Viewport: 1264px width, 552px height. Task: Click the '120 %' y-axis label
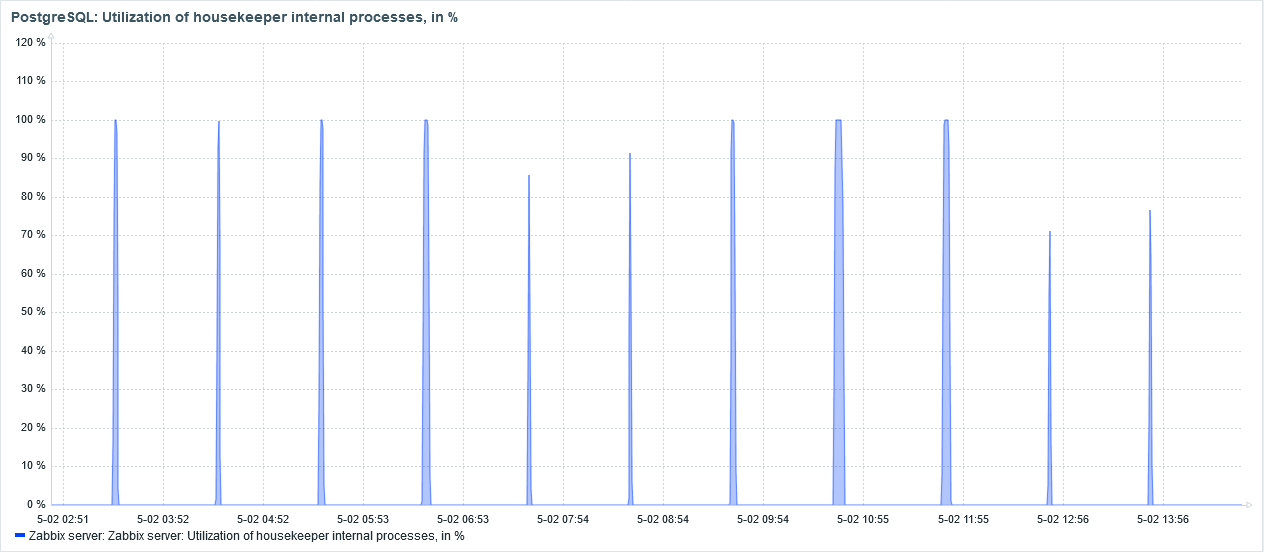coord(31,43)
